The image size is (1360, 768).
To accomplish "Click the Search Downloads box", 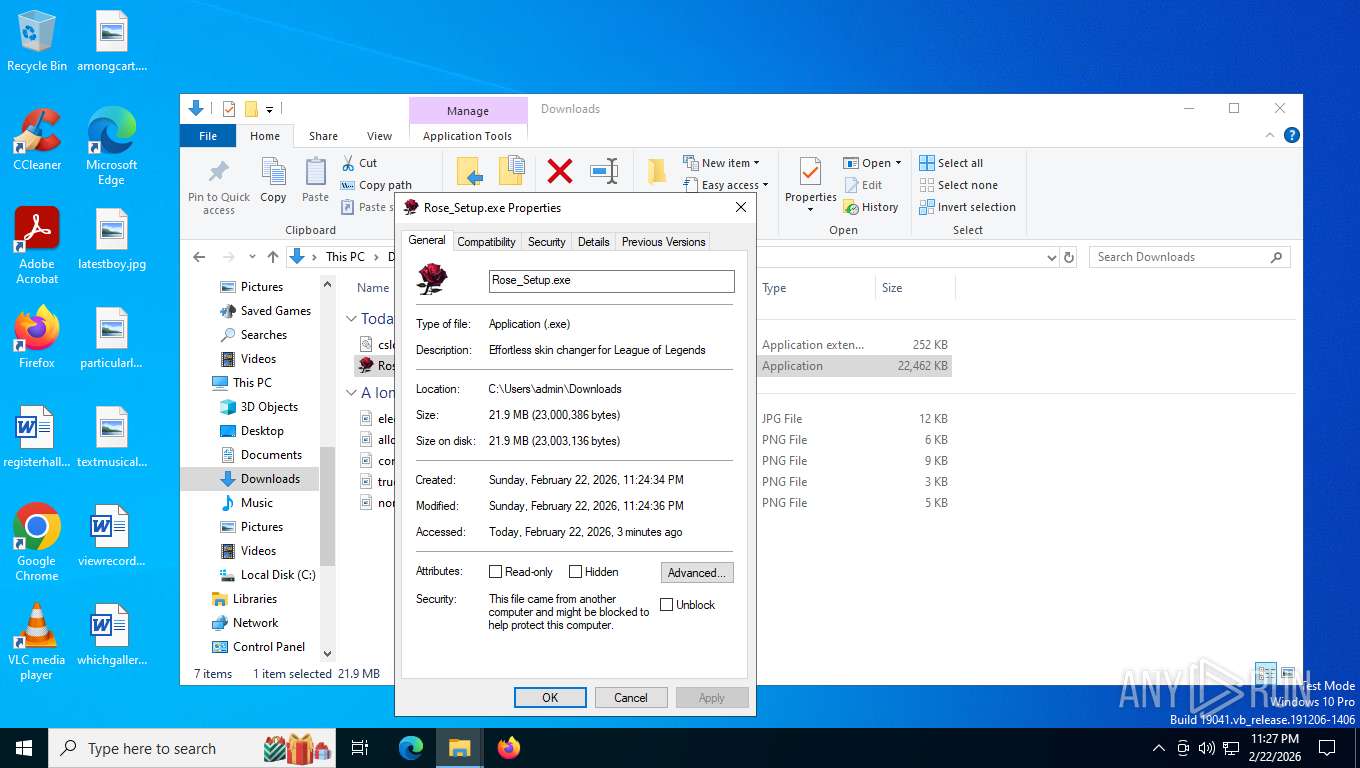I will click(x=1189, y=257).
